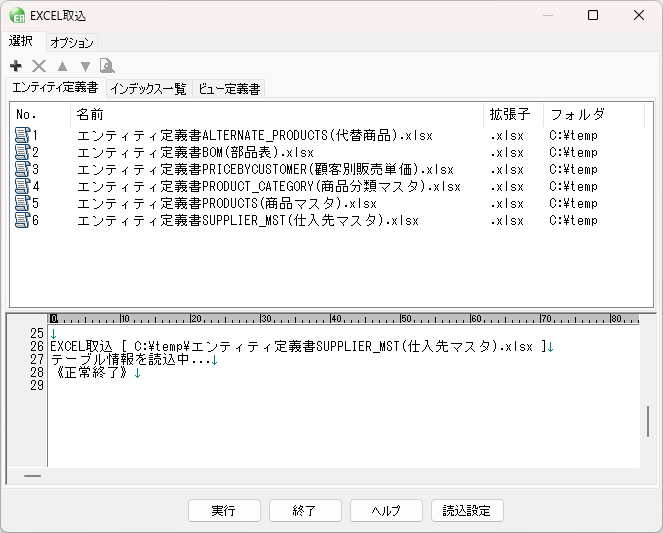
Task: Select document icon of row 1
Action: tap(22, 135)
